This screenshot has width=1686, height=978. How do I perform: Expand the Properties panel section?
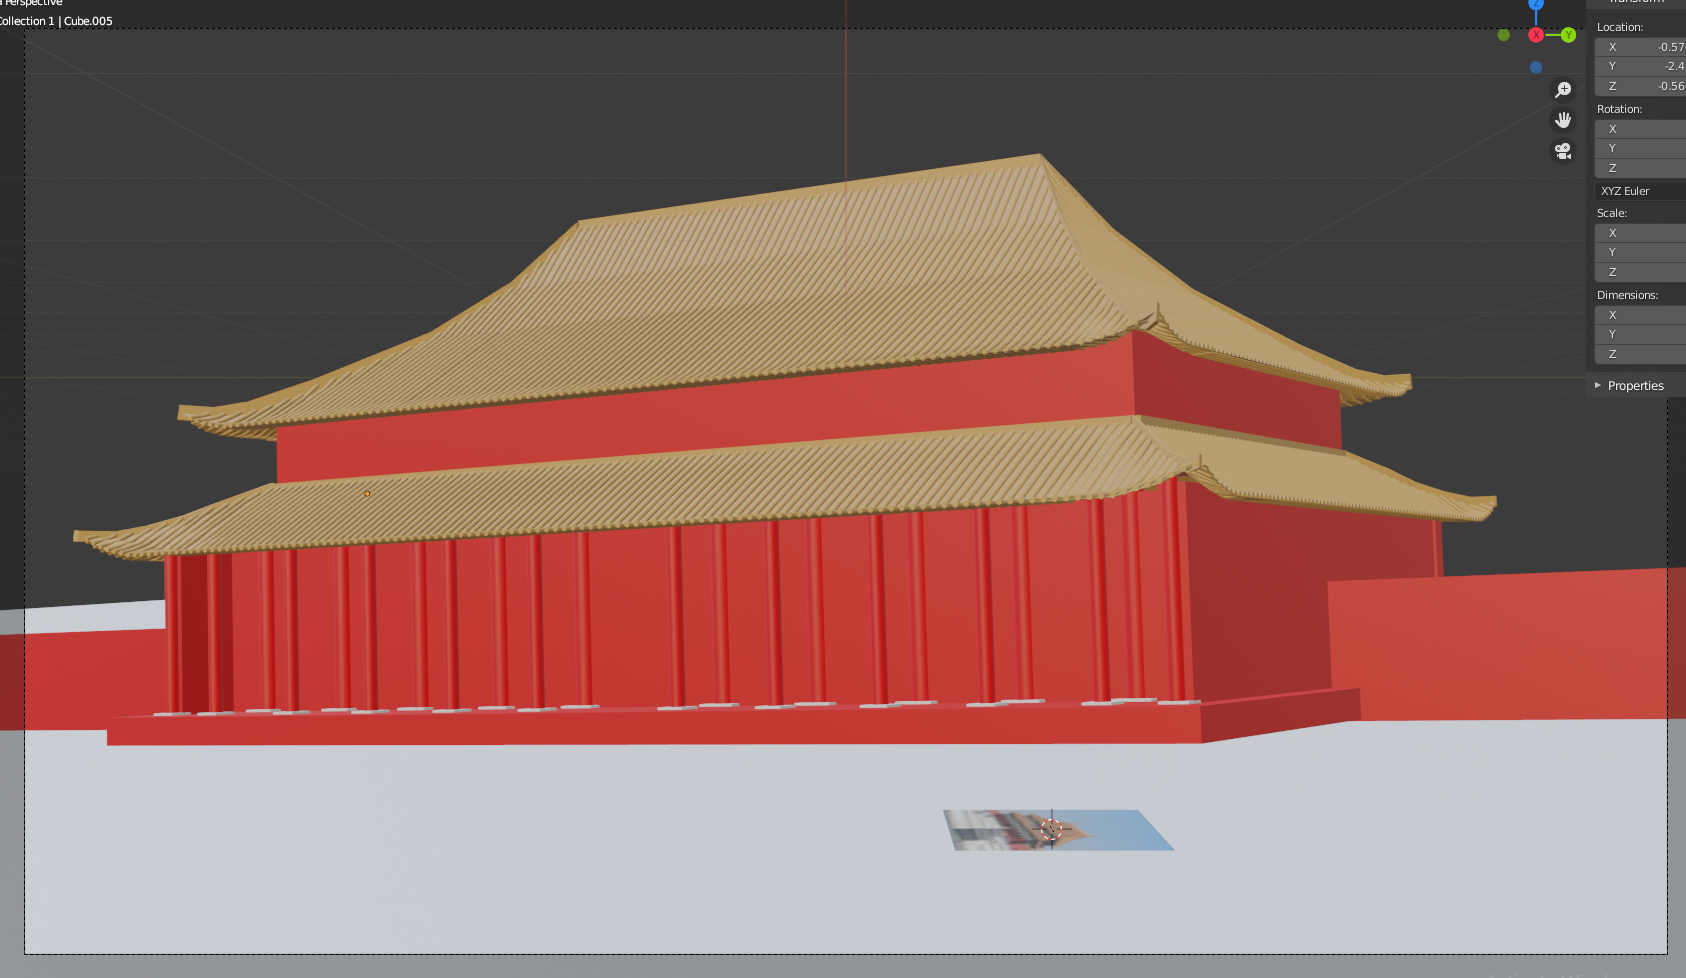(1635, 386)
